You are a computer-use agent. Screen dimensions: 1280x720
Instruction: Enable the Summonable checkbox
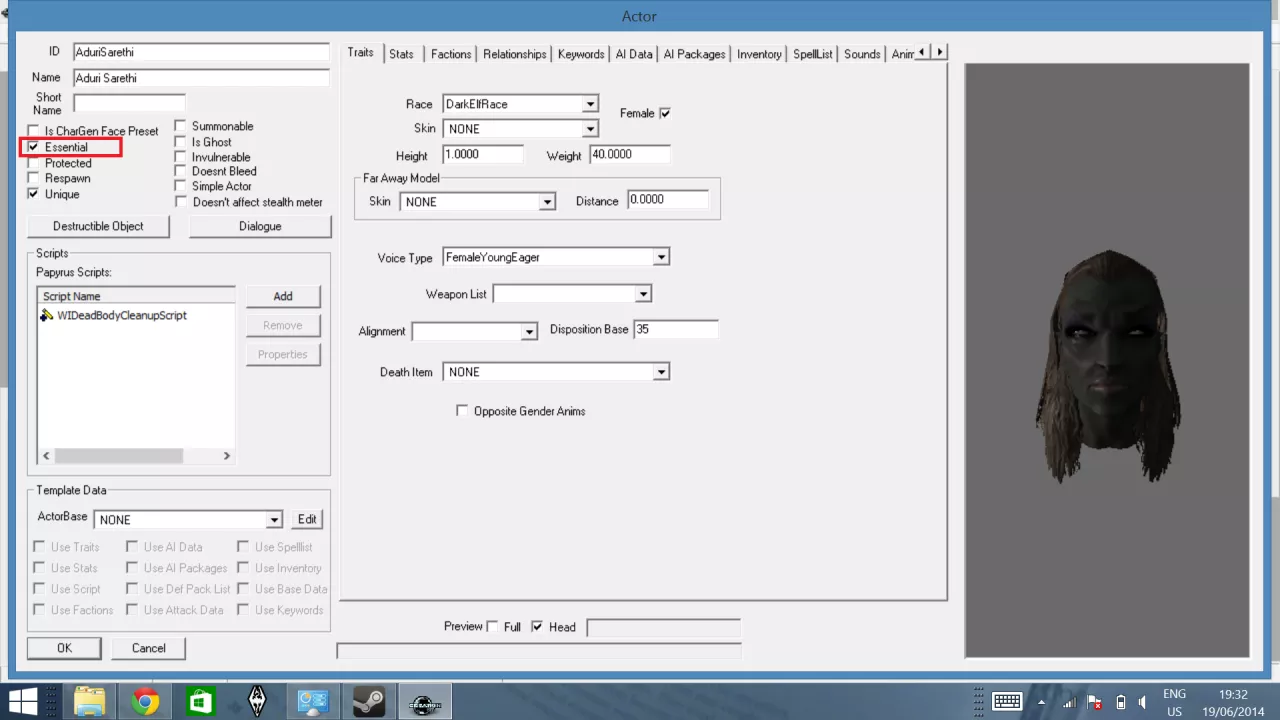tap(181, 126)
